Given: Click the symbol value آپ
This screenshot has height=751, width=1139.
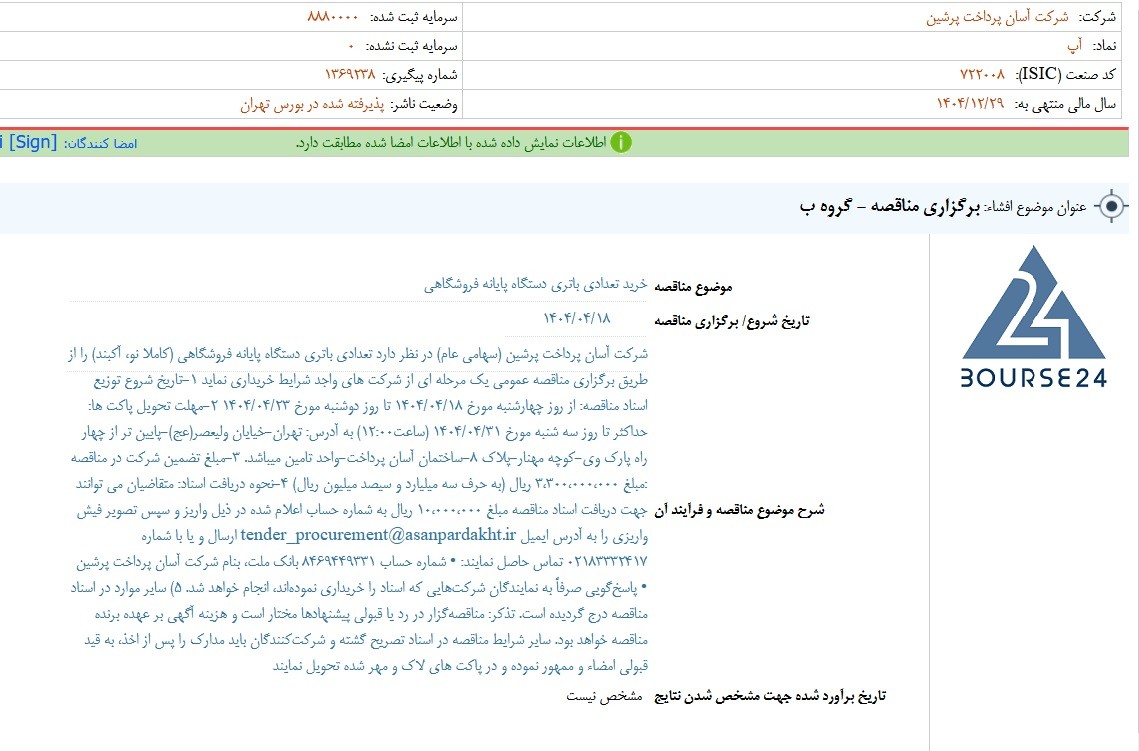Looking at the screenshot, I should (1075, 46).
